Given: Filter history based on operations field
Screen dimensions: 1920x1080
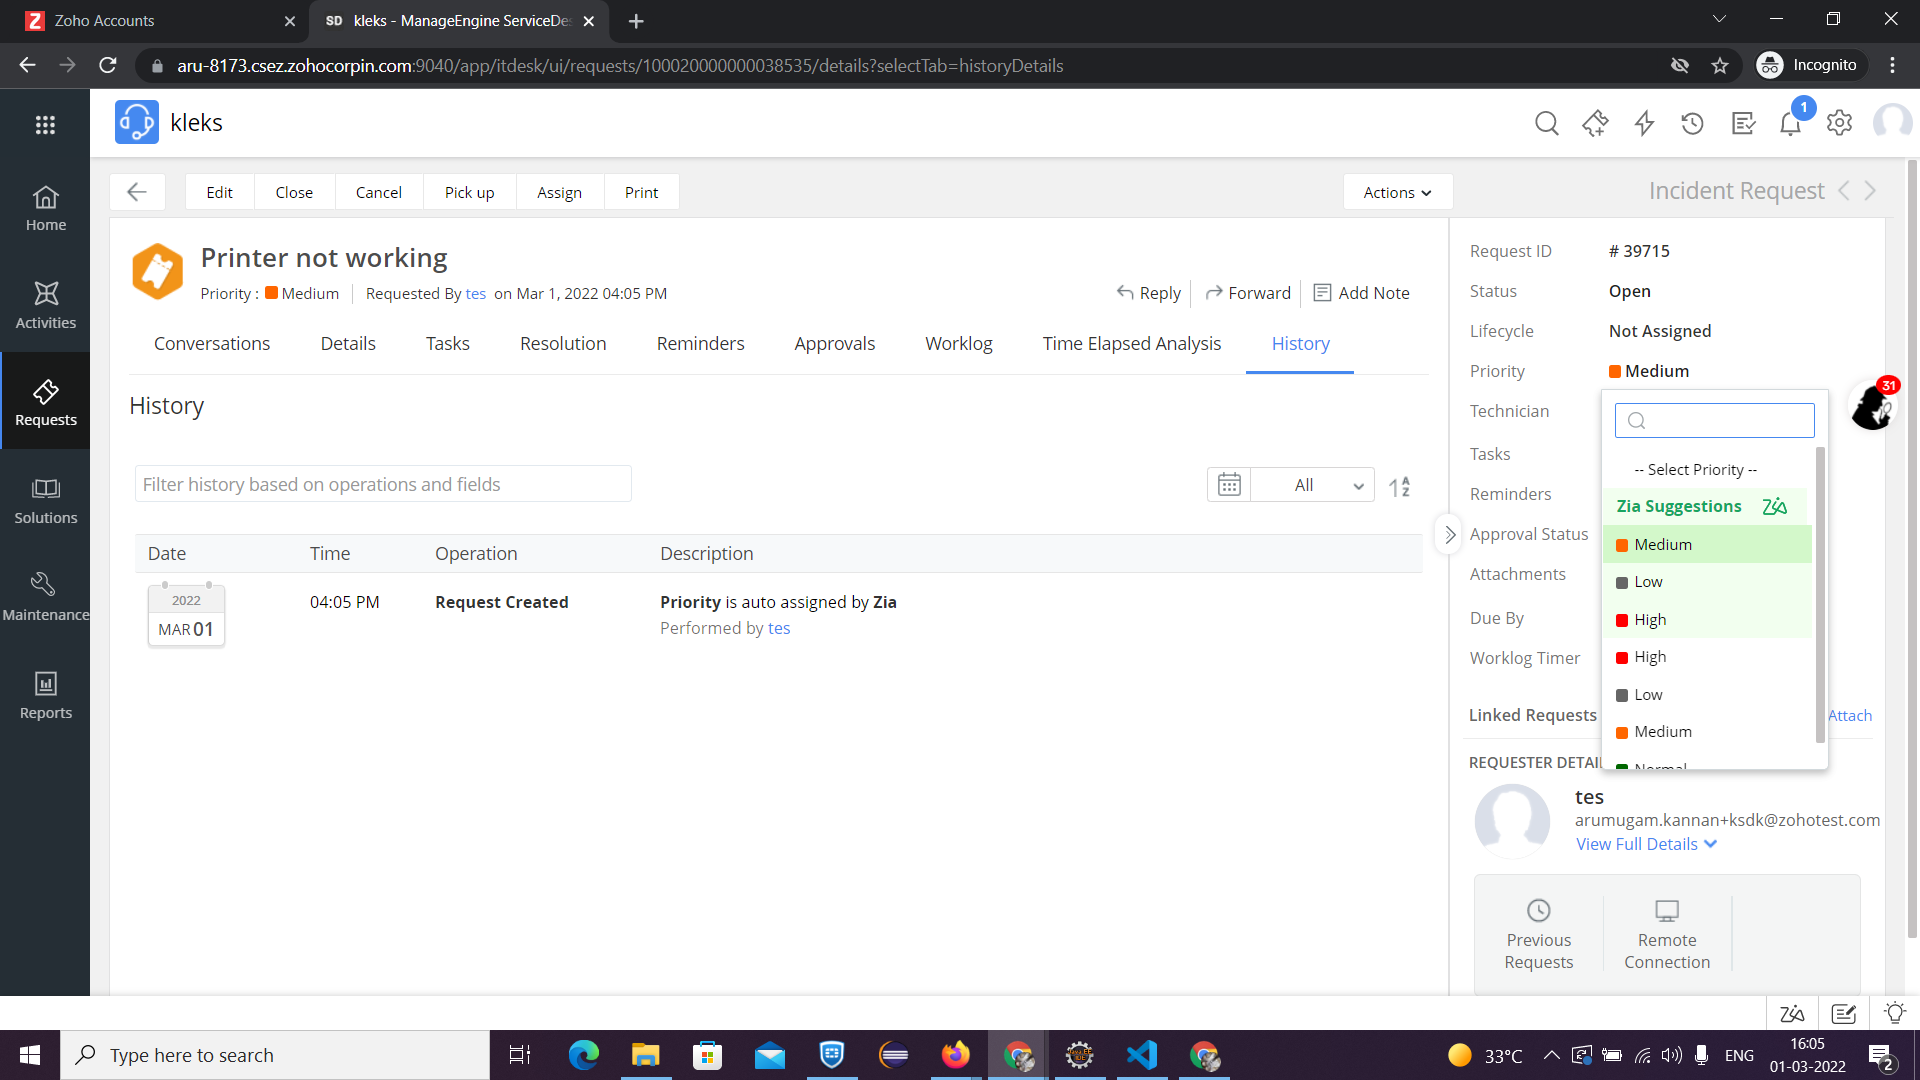Looking at the screenshot, I should 381,484.
